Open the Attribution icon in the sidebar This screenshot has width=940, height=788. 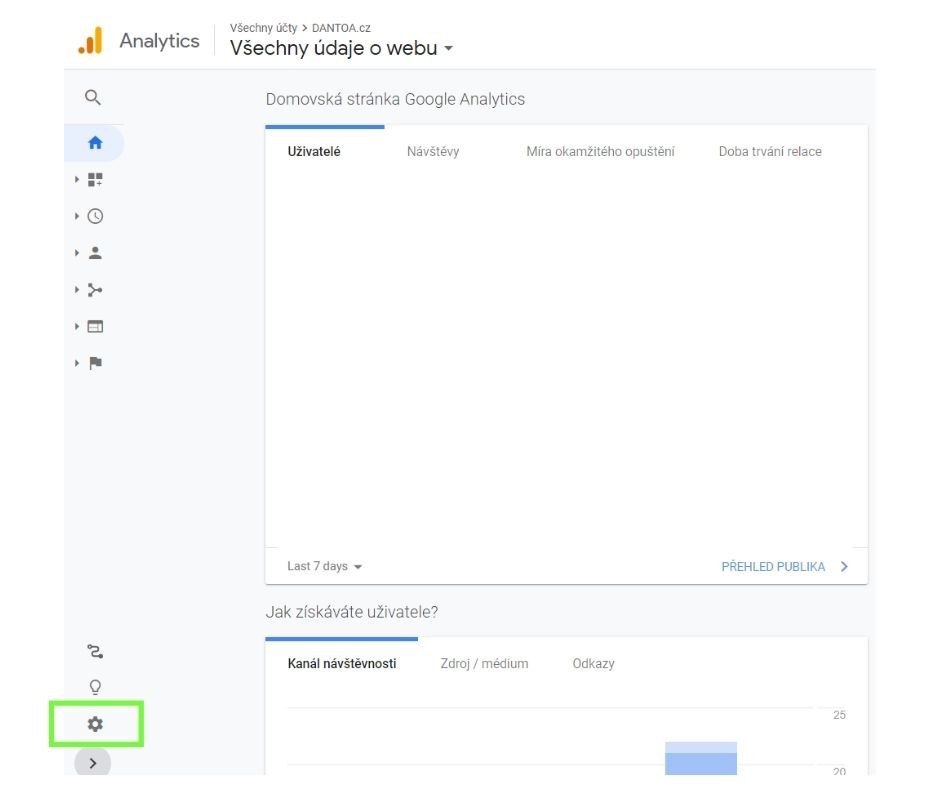tap(93, 650)
